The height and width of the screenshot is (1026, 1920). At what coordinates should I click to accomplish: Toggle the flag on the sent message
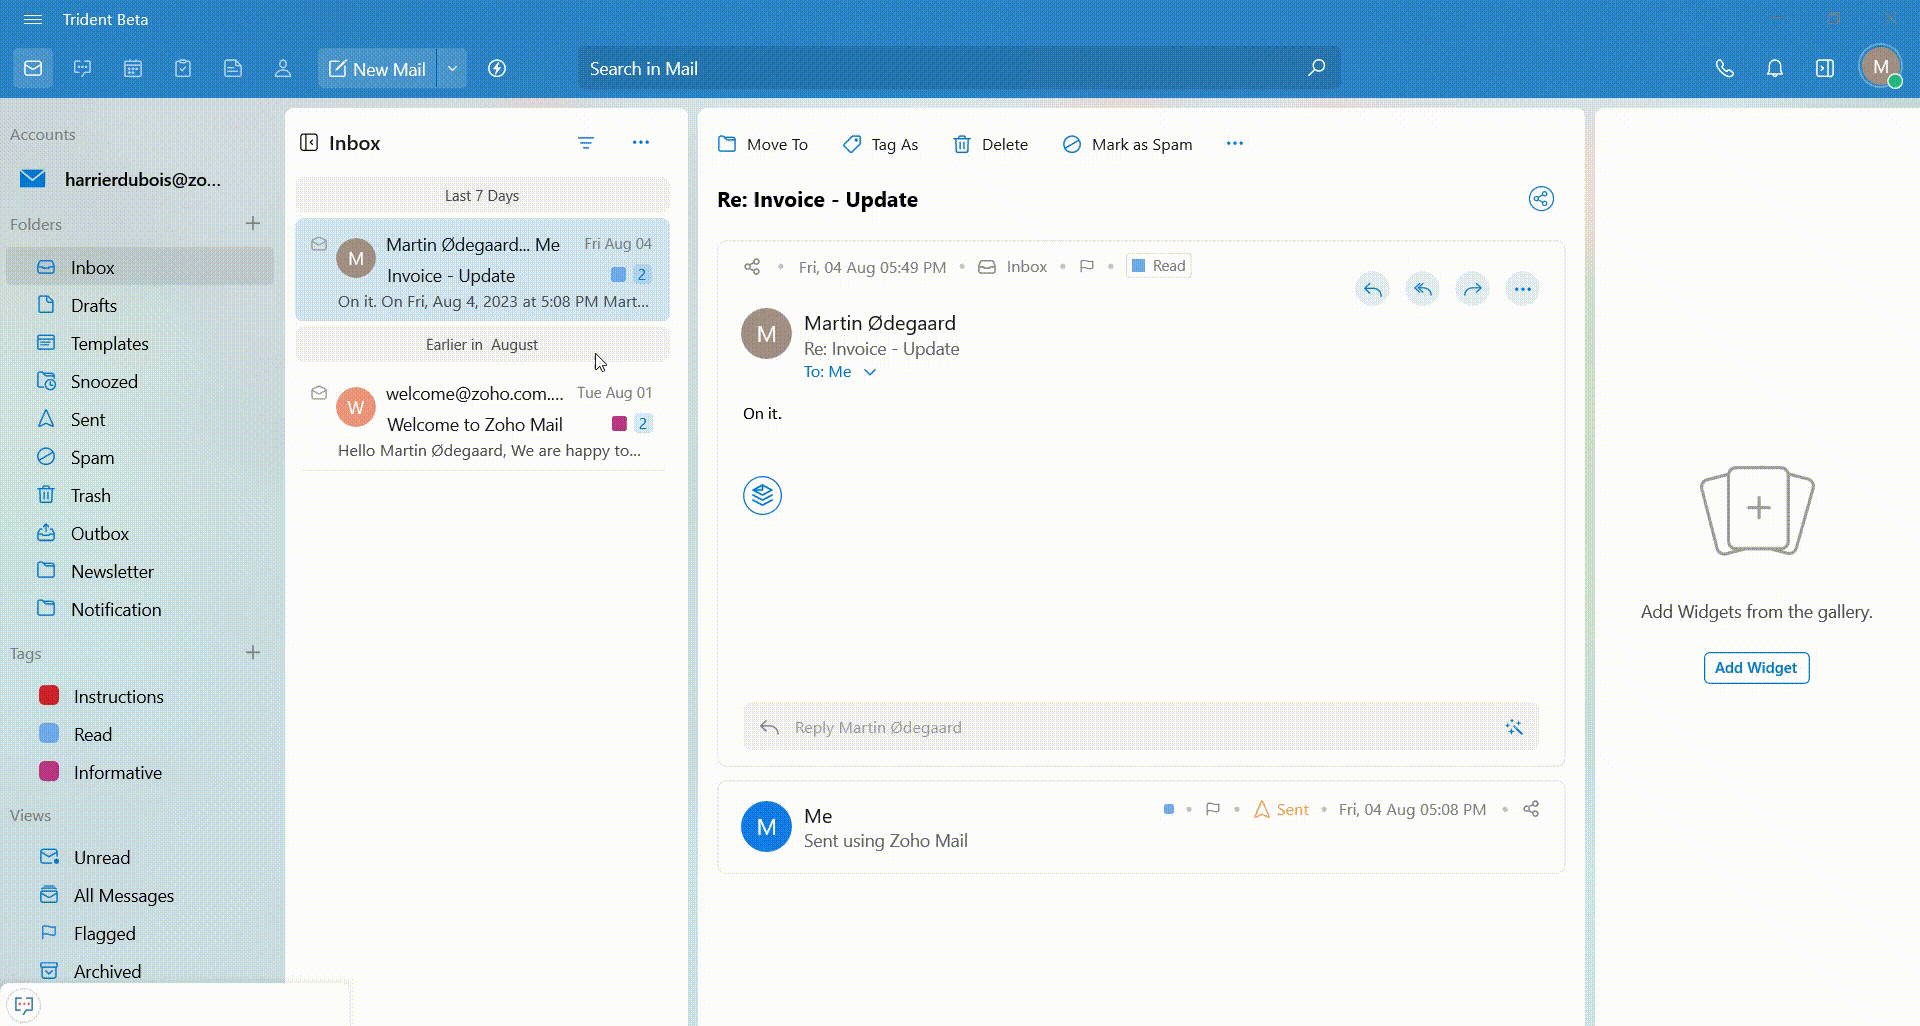[x=1213, y=809]
